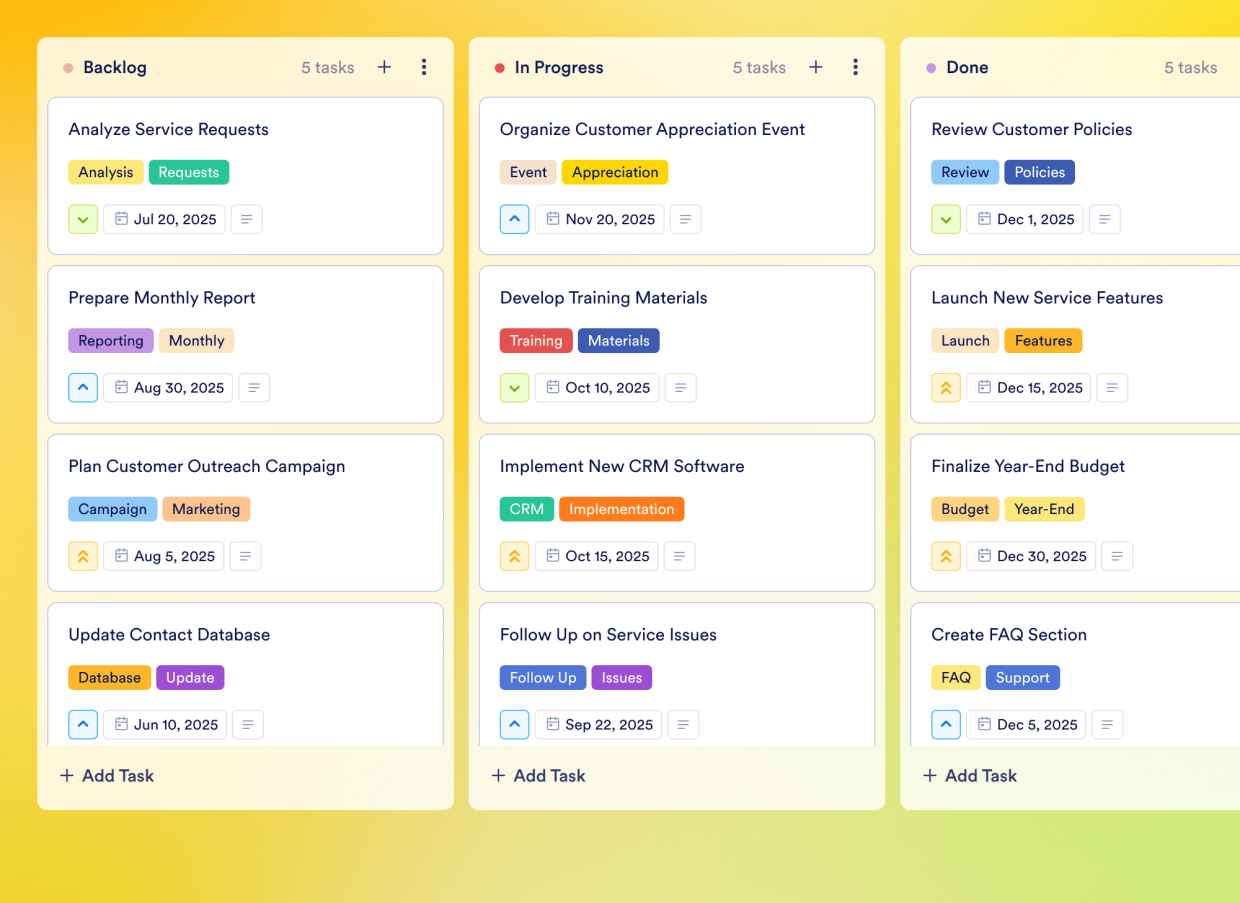Click the red Training tag

click(x=536, y=340)
